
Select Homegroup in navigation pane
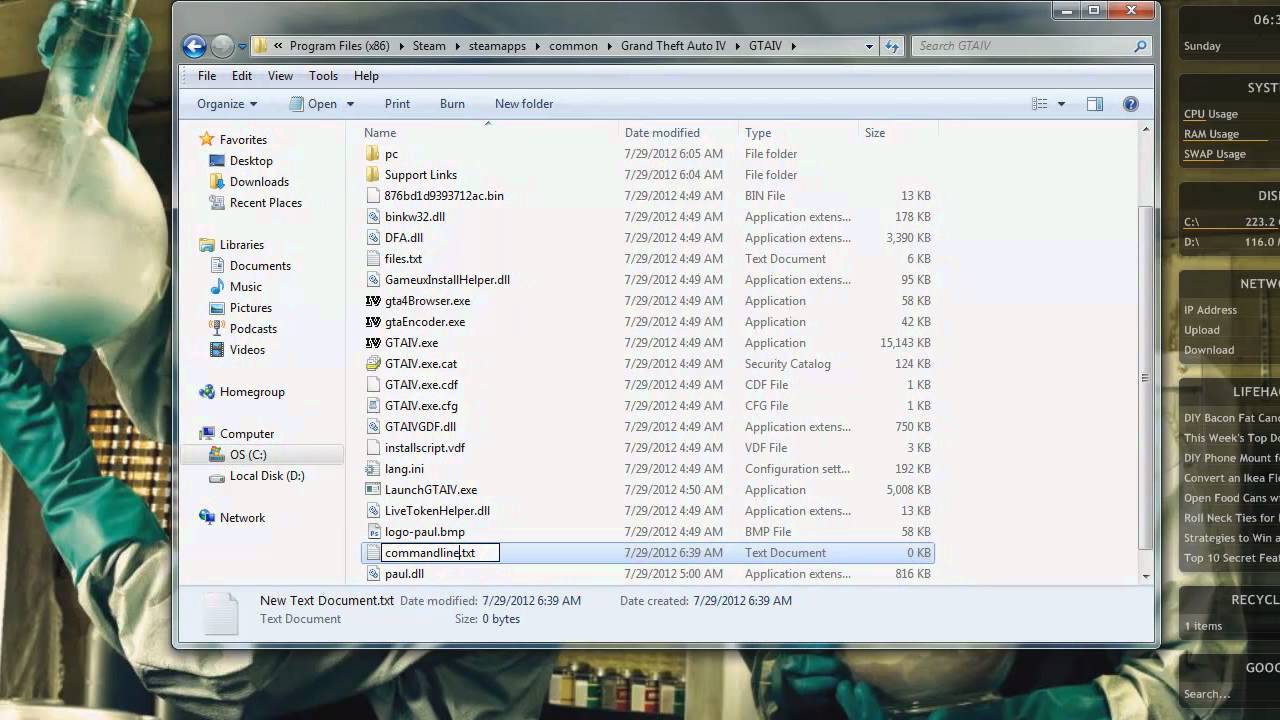point(252,392)
